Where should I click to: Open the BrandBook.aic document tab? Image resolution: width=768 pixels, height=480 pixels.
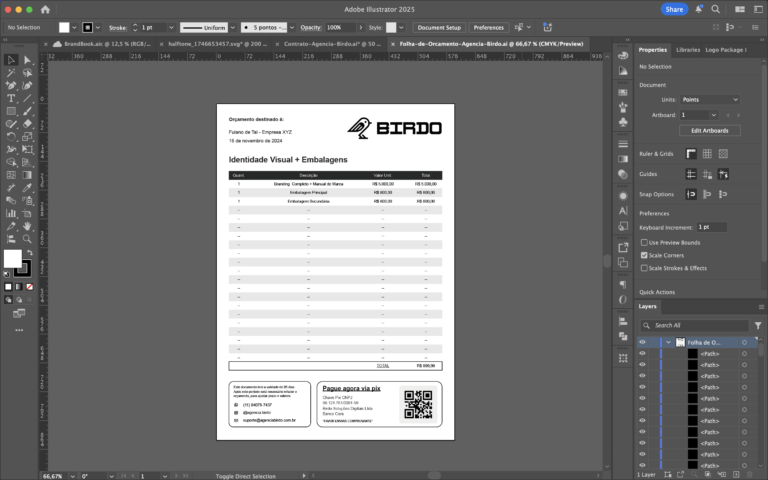95,45
